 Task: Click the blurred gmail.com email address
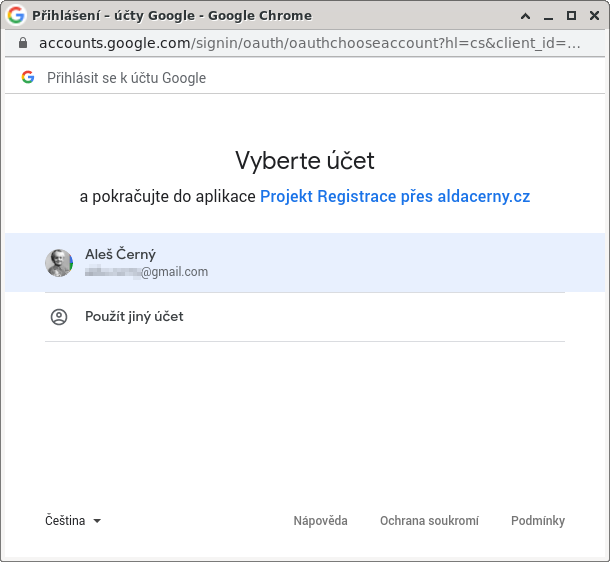coord(147,271)
